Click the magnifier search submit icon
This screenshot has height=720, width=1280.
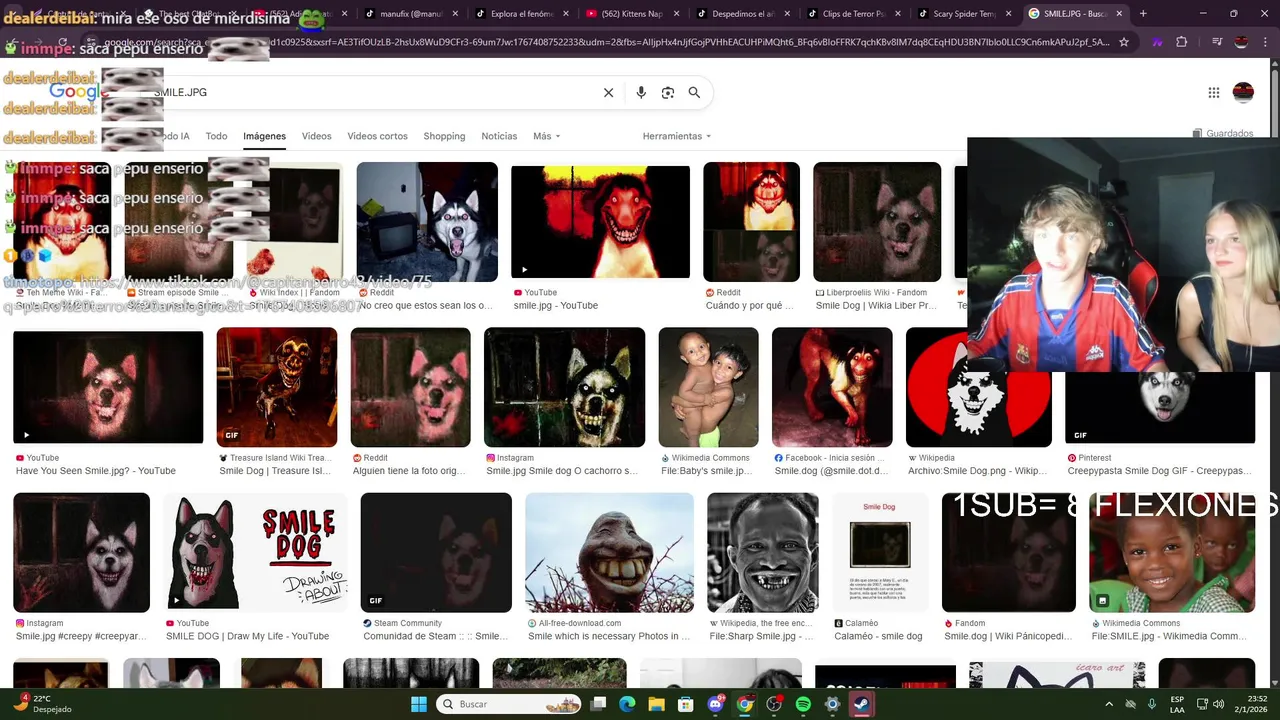[694, 92]
